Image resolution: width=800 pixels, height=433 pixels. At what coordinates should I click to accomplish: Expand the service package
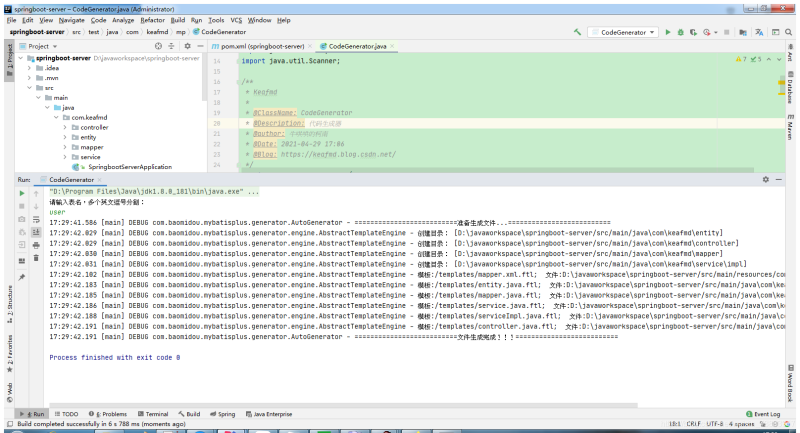[x=65, y=157]
